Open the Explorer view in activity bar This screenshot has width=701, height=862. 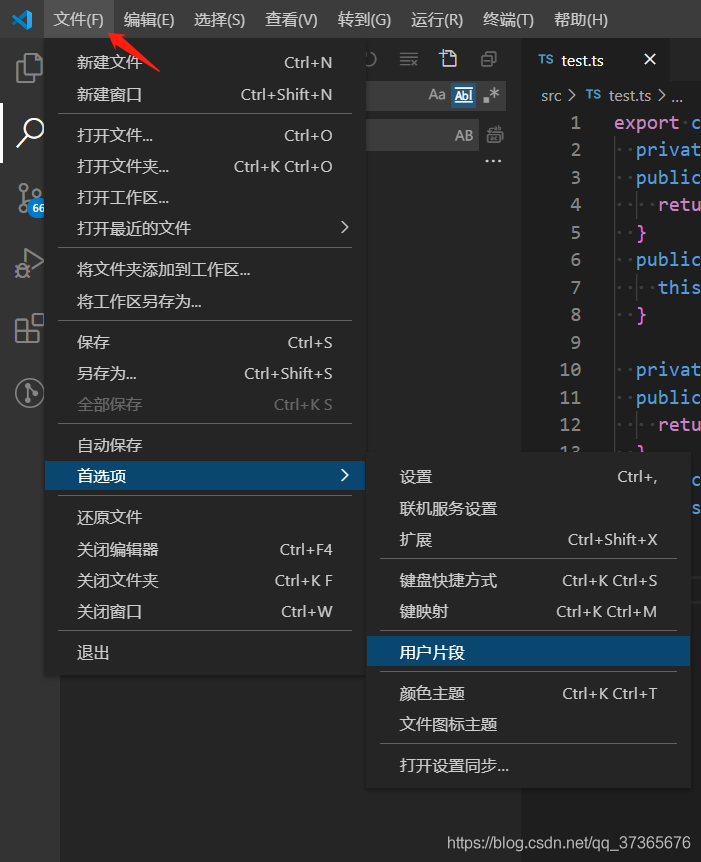point(29,68)
